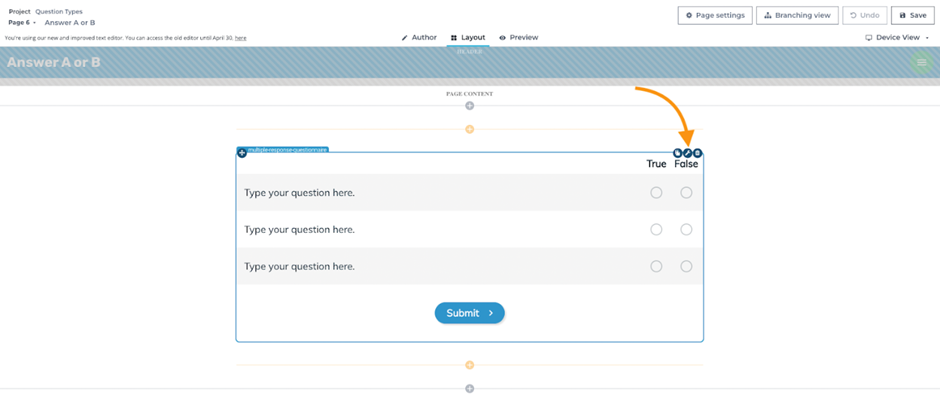Screen dimensions: 940x395
Task: Select False for the first question
Action: click(x=686, y=192)
